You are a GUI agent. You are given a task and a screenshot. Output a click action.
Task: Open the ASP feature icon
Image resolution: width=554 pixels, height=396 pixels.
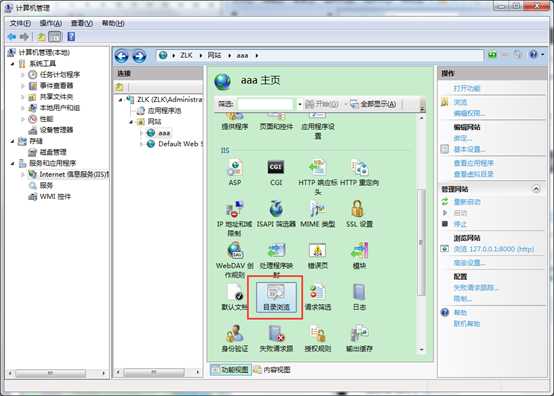[235, 172]
